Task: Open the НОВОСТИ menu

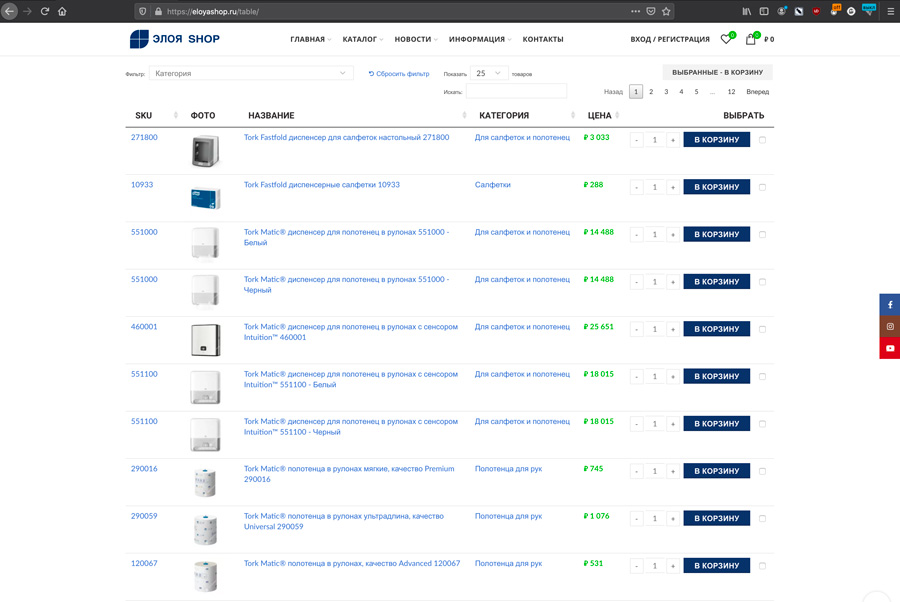Action: pos(415,39)
